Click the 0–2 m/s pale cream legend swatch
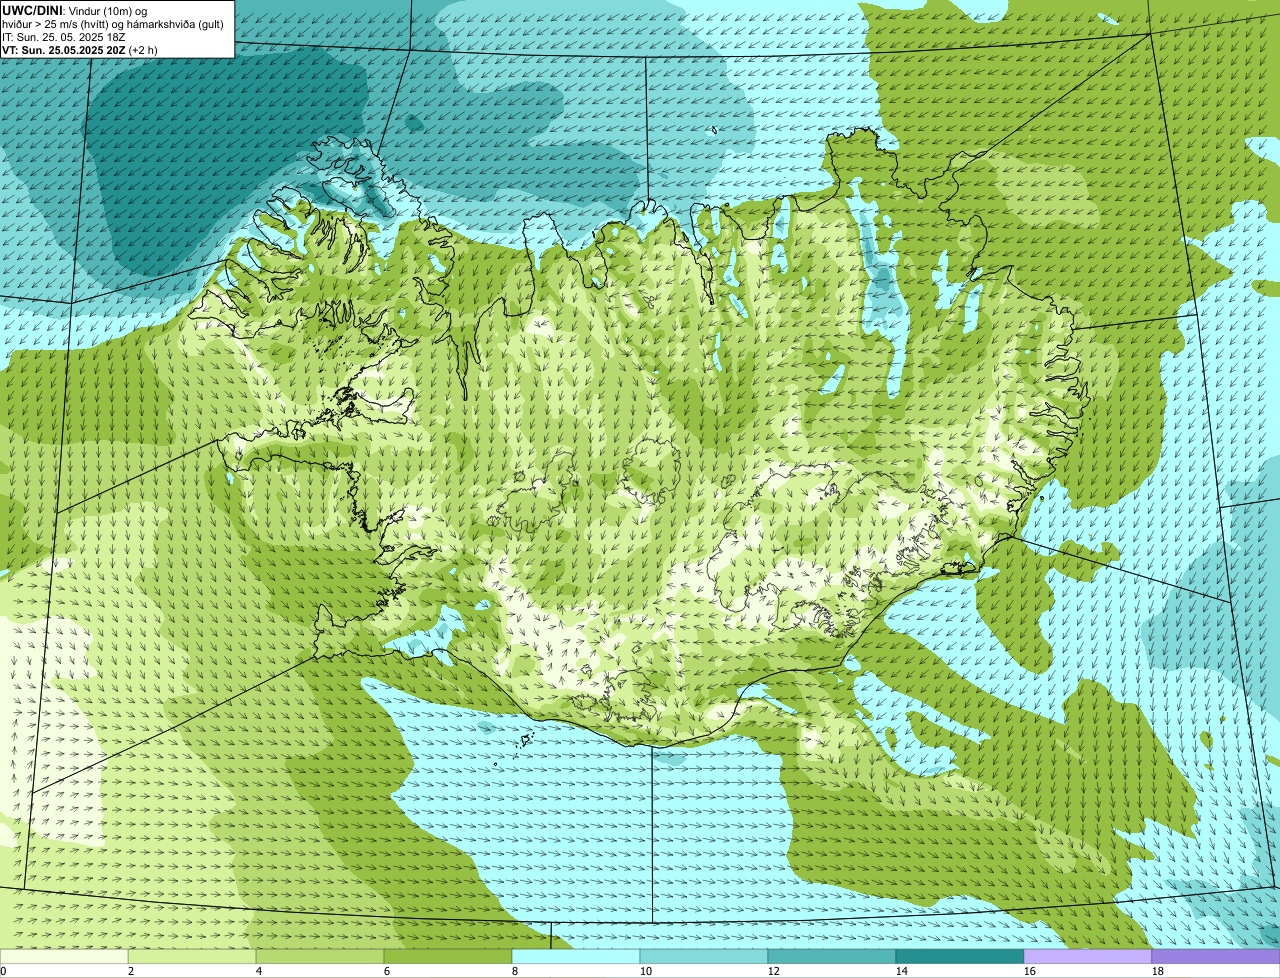This screenshot has height=978, width=1280. (64, 956)
